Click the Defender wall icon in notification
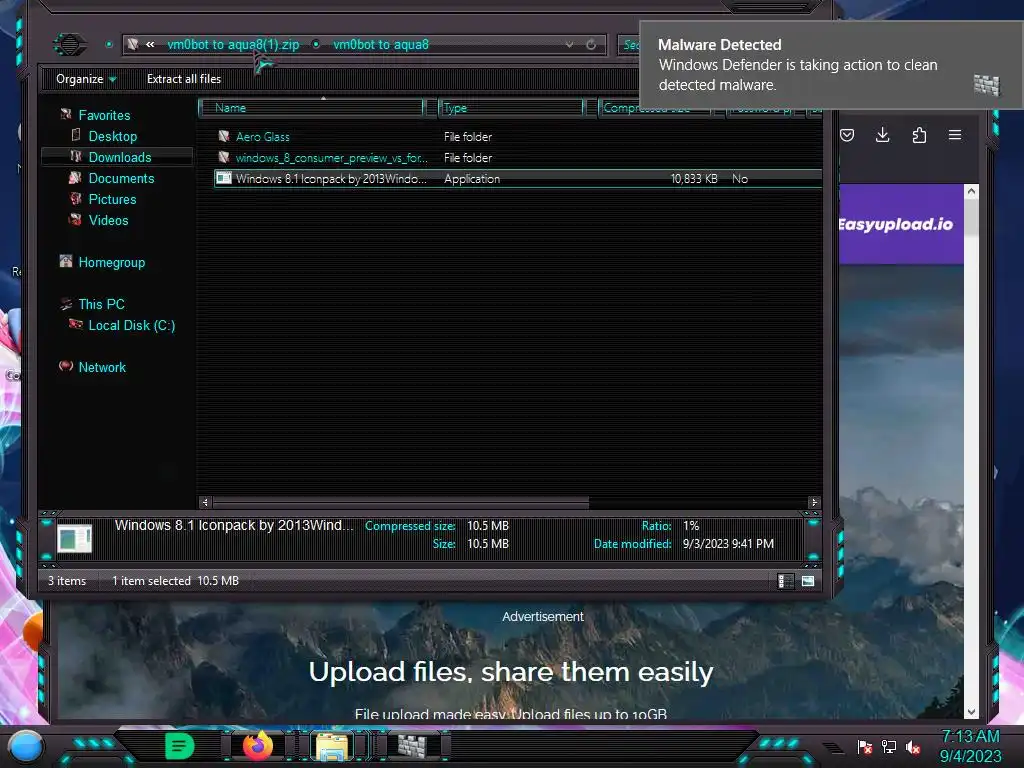This screenshot has height=768, width=1024. (x=986, y=84)
